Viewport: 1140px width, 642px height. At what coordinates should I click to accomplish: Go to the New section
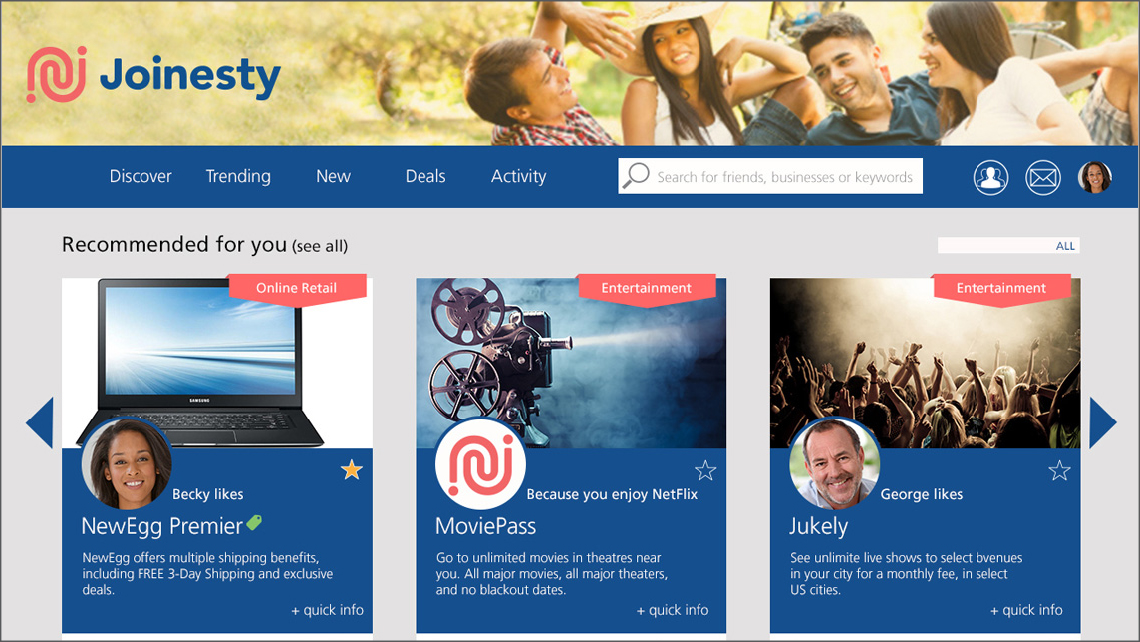pos(333,177)
